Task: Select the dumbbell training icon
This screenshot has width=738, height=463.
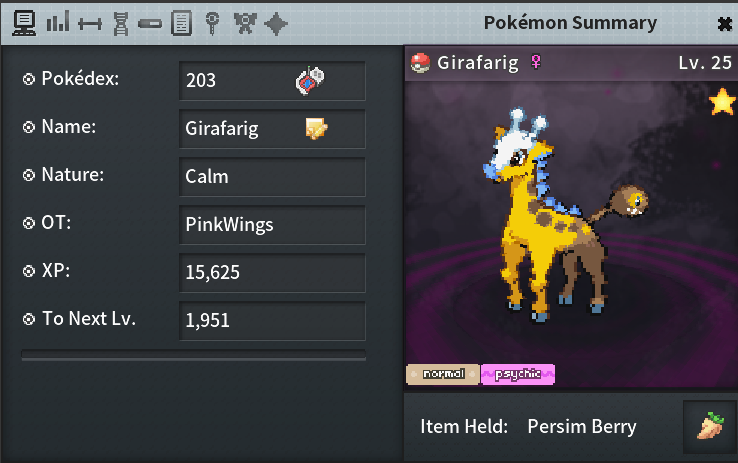Action: [x=90, y=24]
